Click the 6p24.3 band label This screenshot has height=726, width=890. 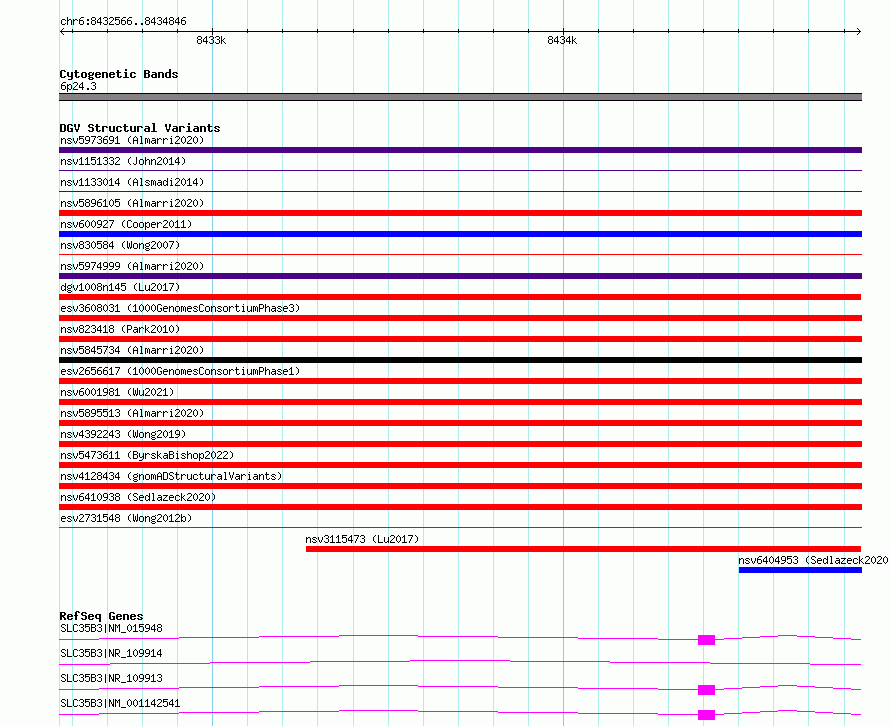click(x=78, y=86)
